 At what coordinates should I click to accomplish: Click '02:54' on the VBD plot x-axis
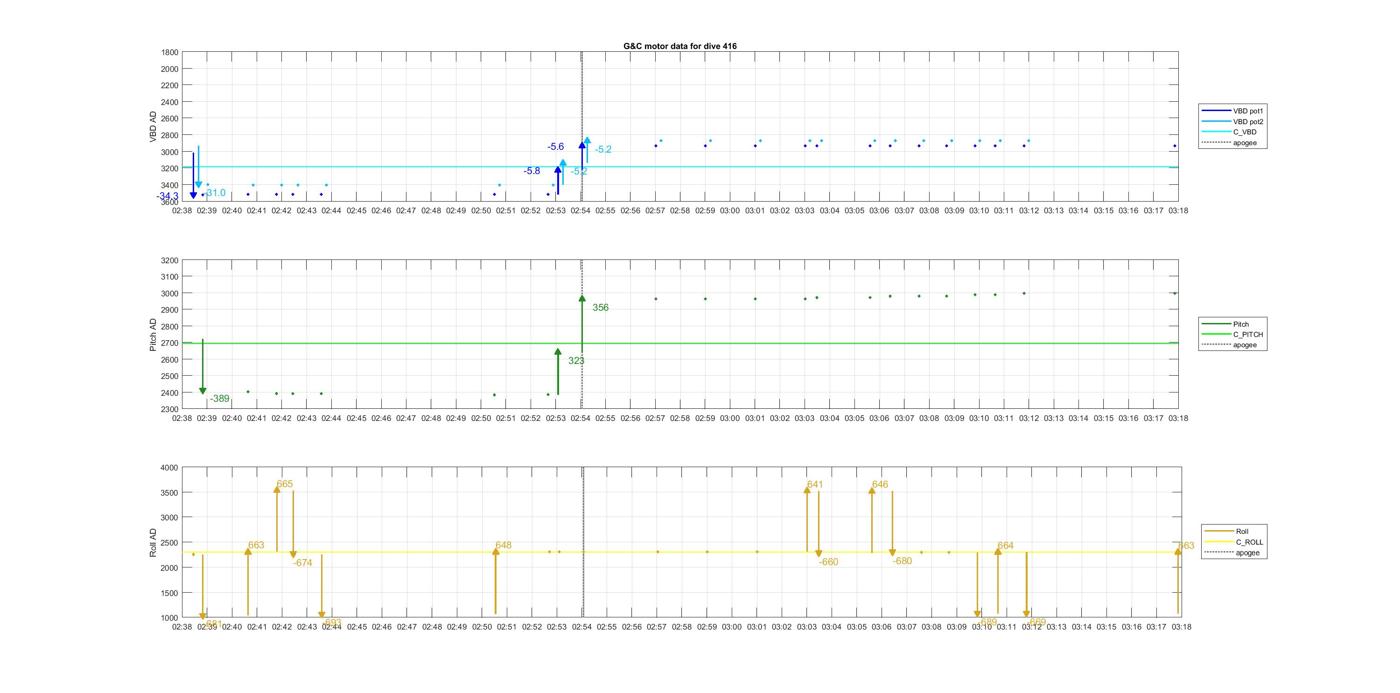pos(581,211)
